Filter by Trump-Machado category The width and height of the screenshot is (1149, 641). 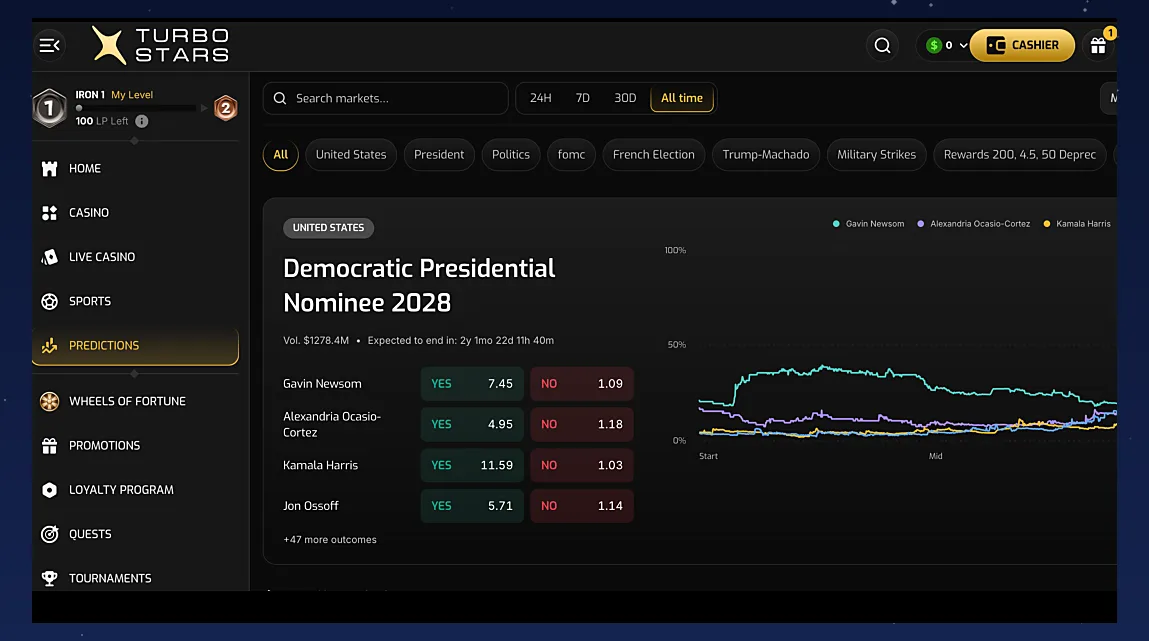(x=766, y=155)
